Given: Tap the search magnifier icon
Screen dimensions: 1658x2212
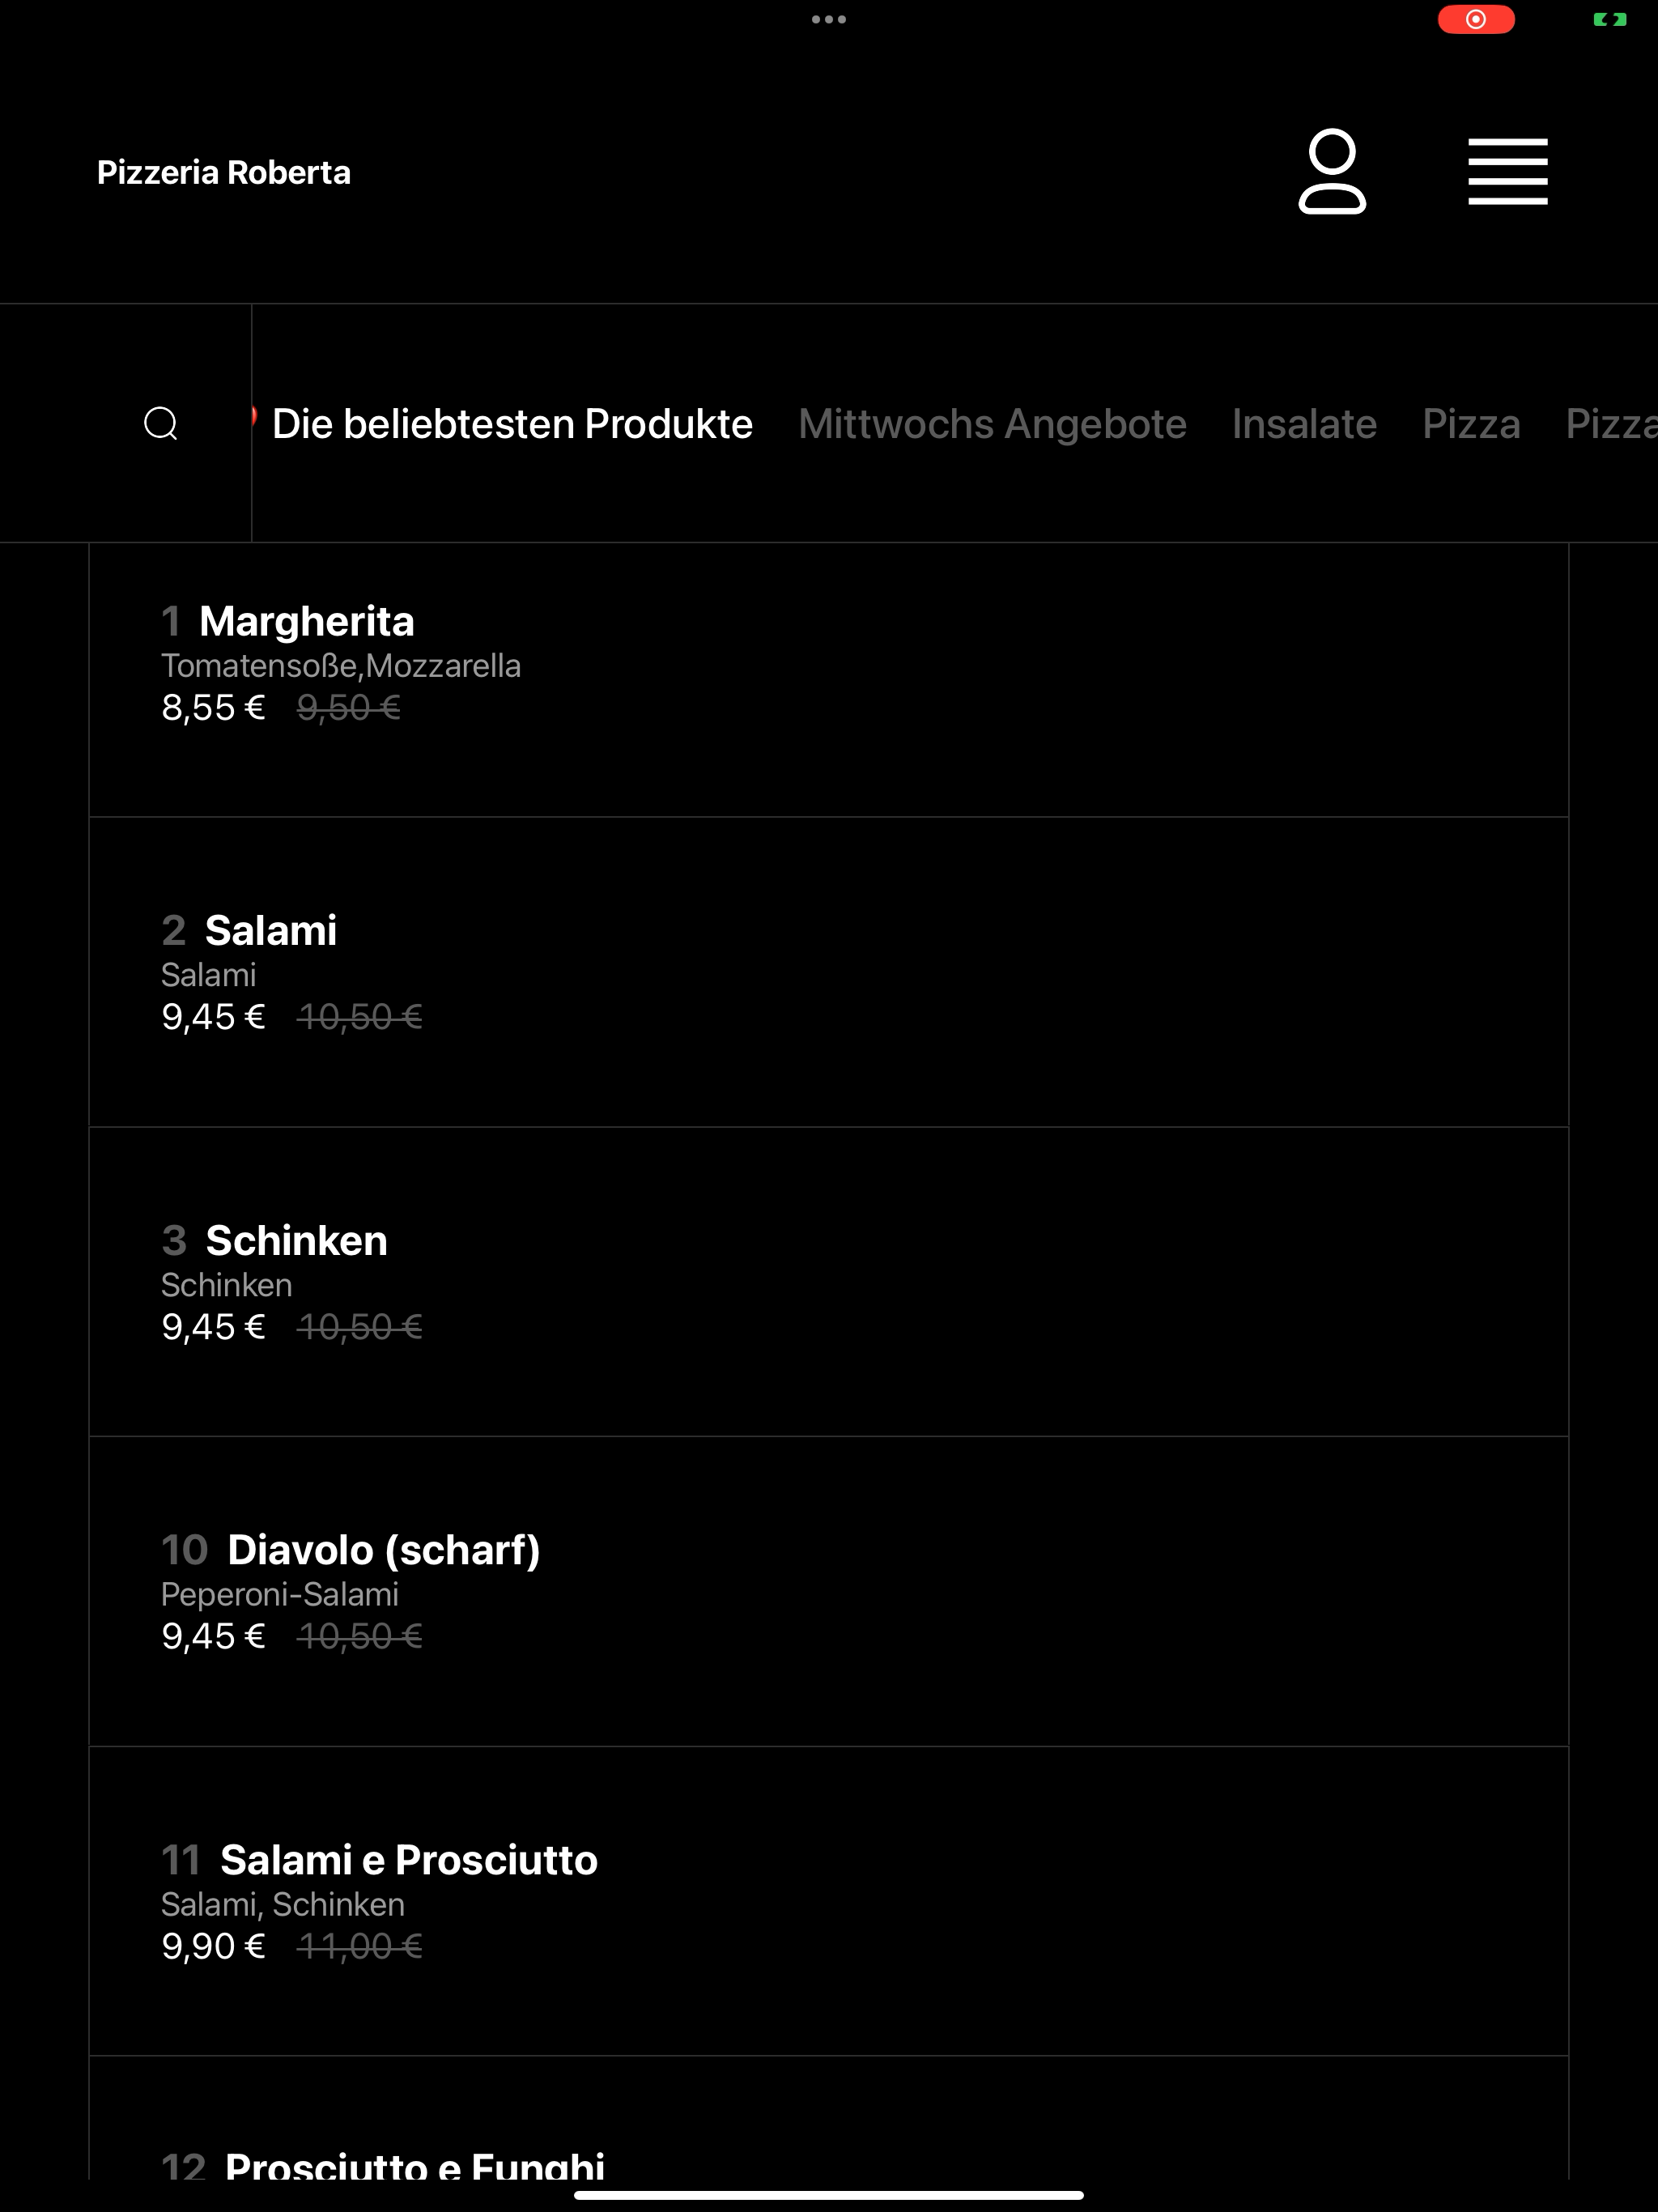Looking at the screenshot, I should pos(161,423).
